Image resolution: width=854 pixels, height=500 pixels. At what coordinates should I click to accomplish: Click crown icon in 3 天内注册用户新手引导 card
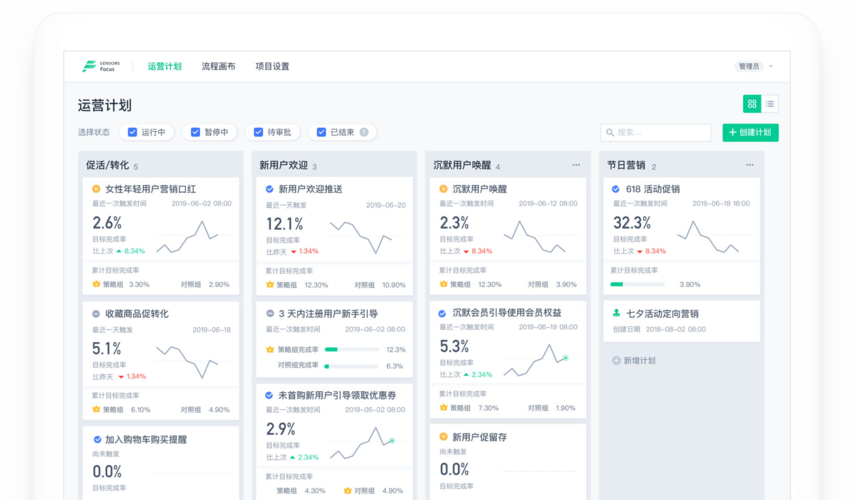pos(270,350)
